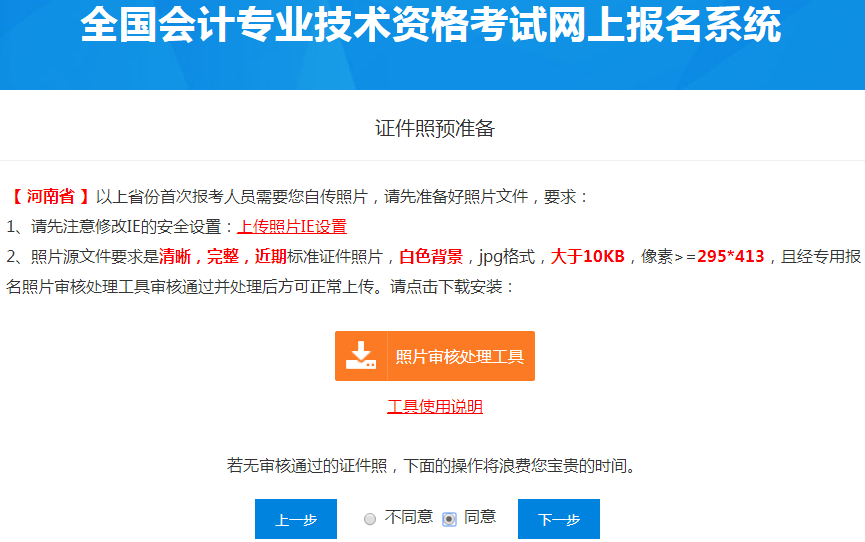The width and height of the screenshot is (865, 542).
Task: Click the jpg格式 format text
Action: (506, 256)
